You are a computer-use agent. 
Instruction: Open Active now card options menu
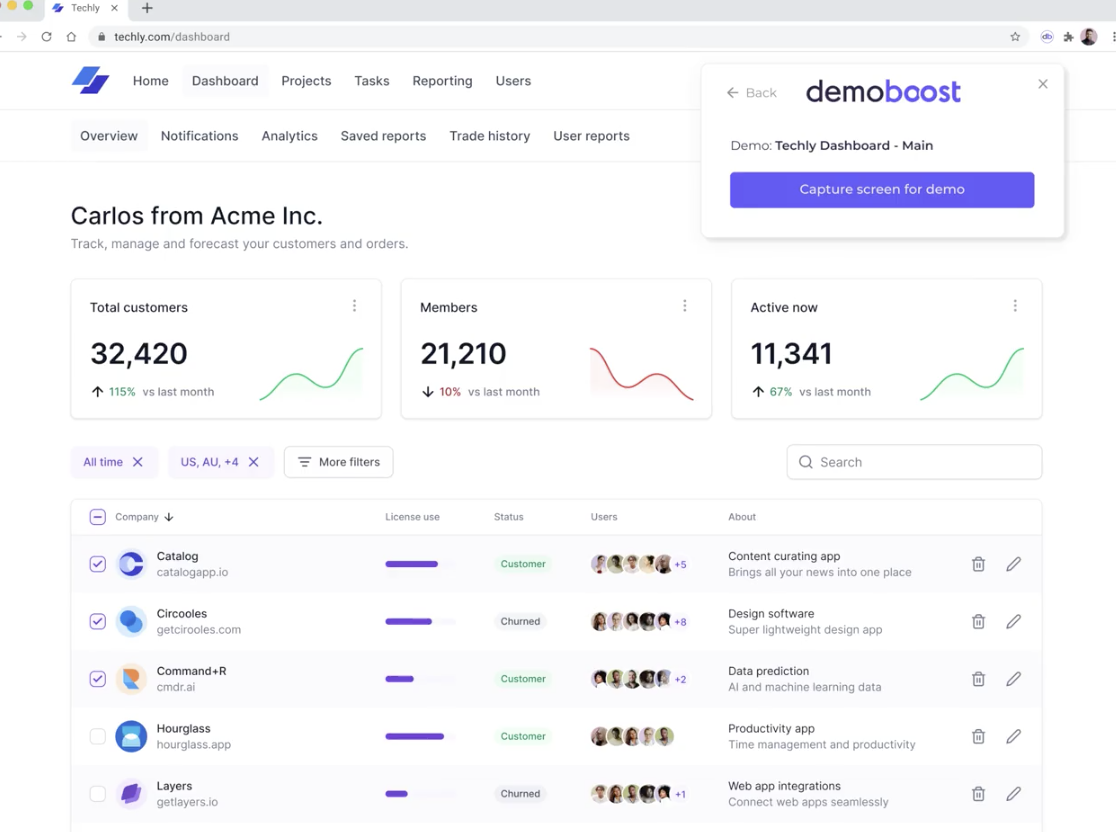(1015, 306)
